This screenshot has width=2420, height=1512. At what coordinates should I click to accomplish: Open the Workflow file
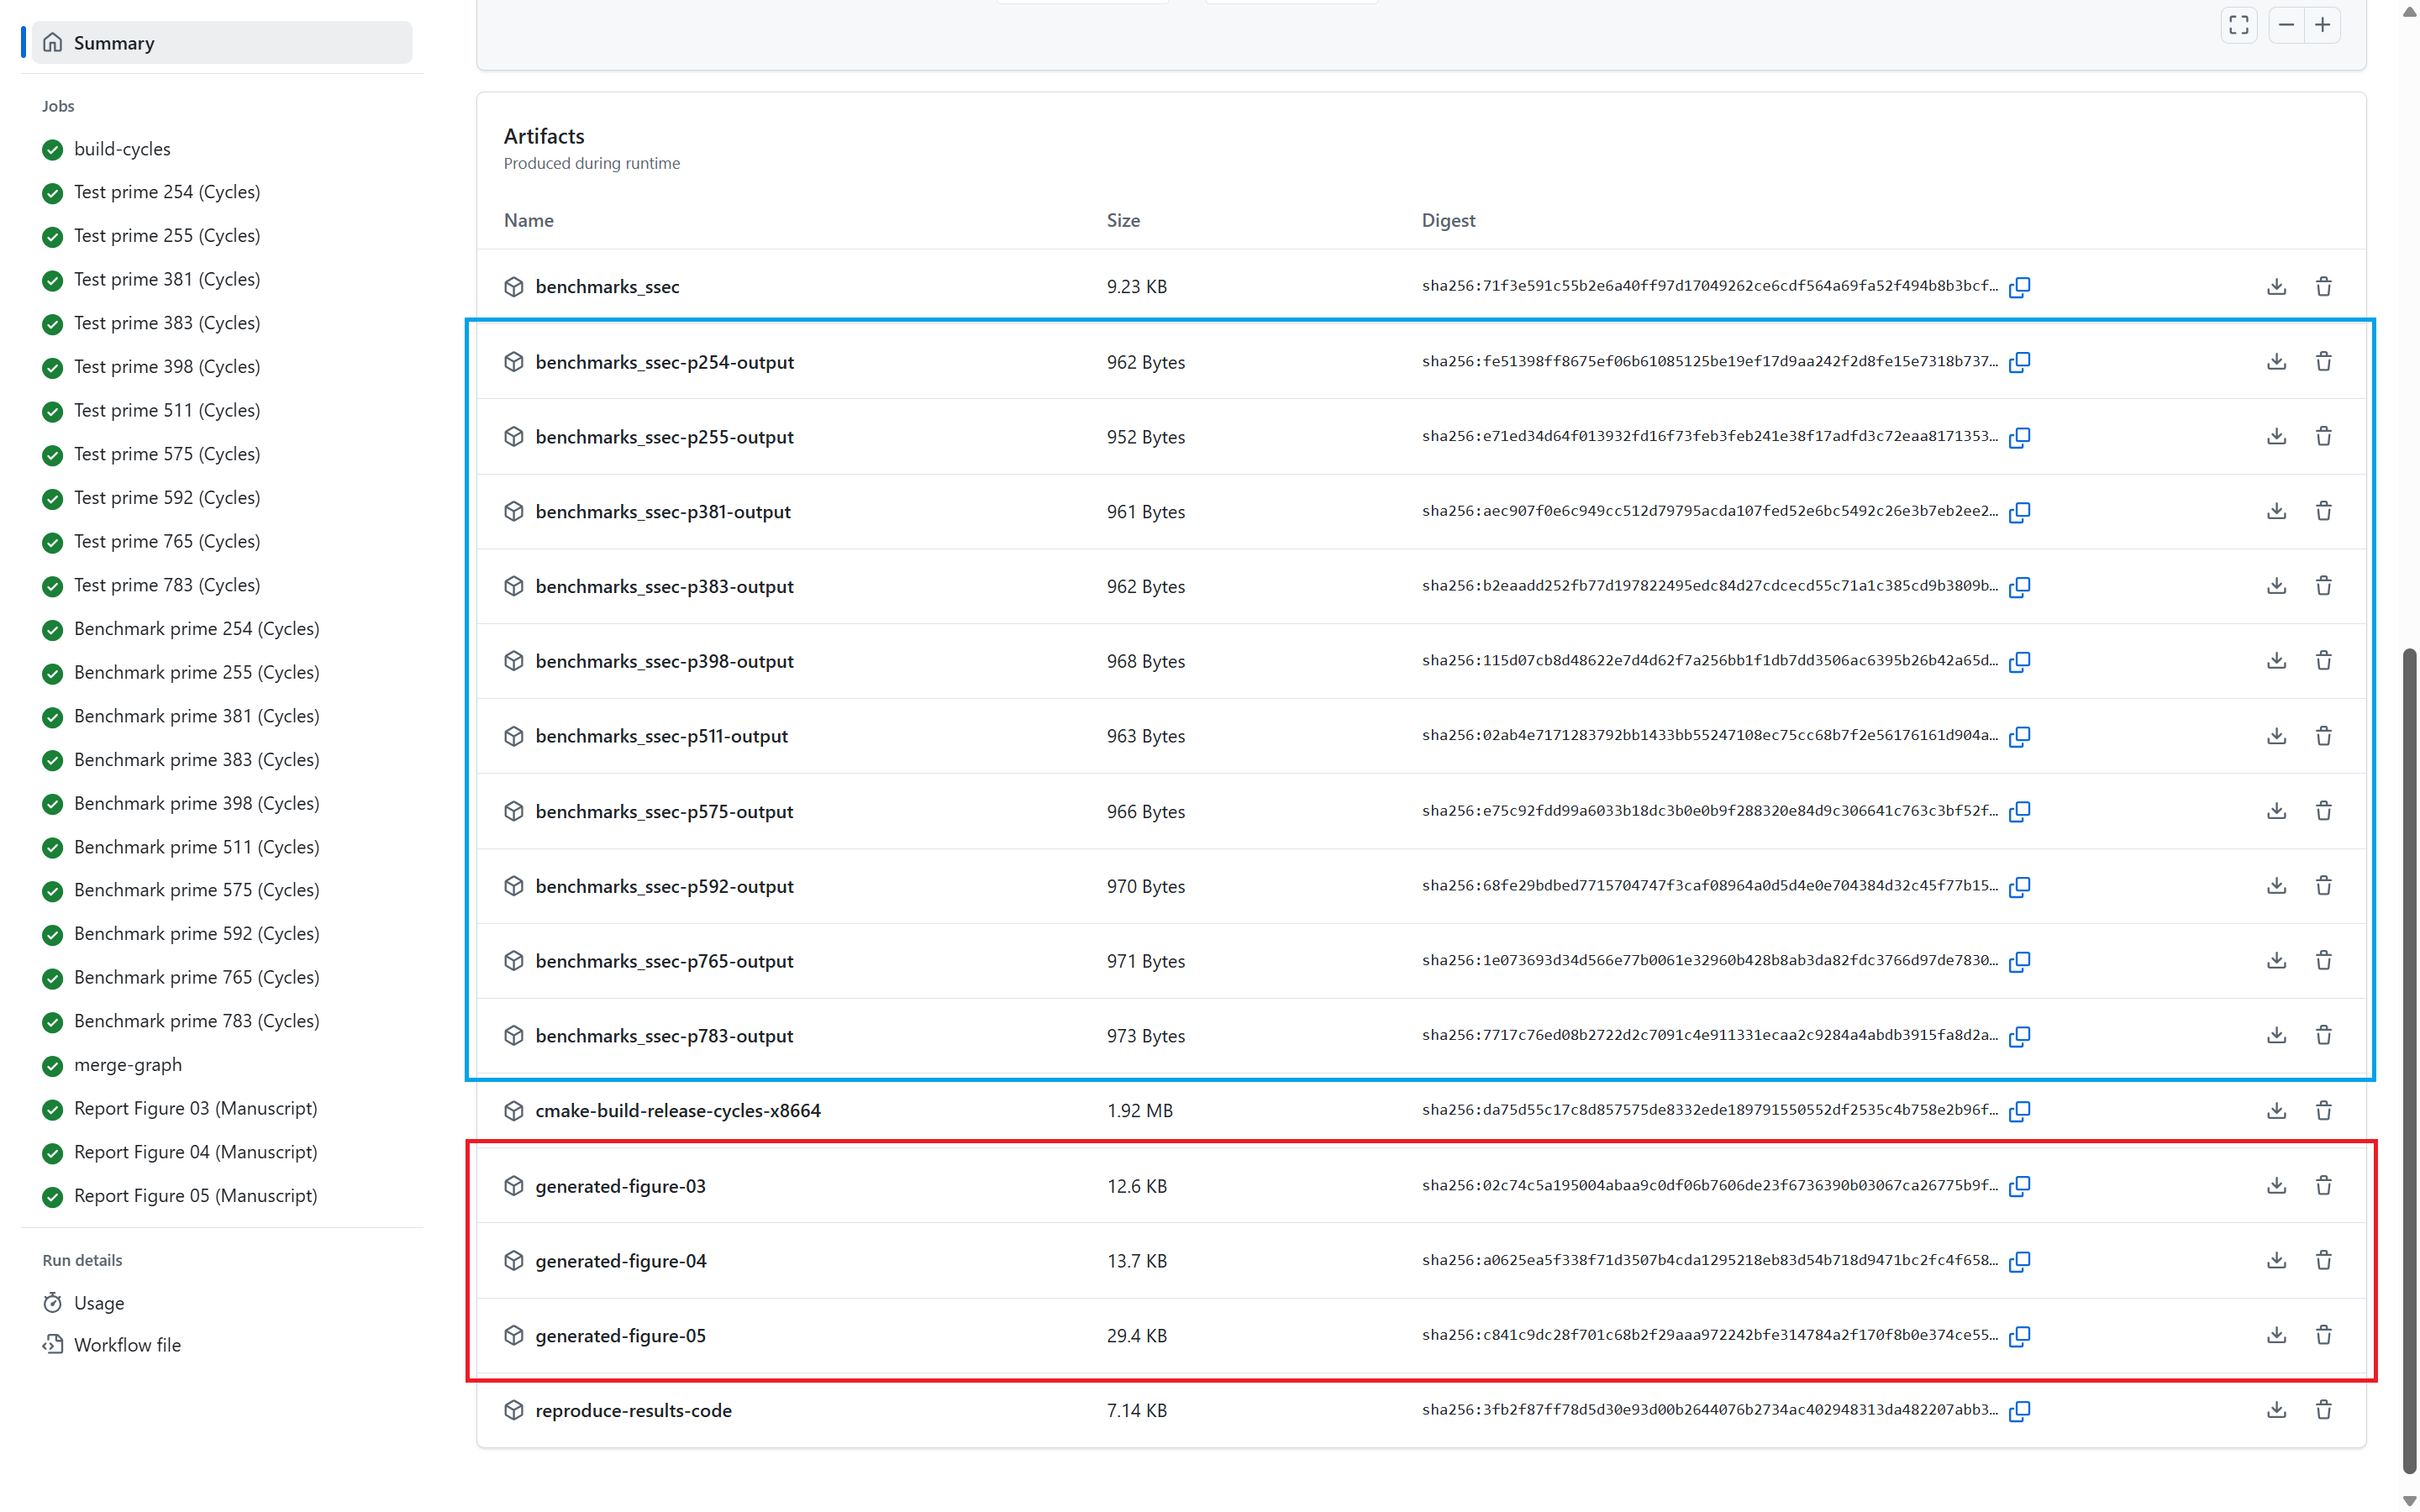127,1345
